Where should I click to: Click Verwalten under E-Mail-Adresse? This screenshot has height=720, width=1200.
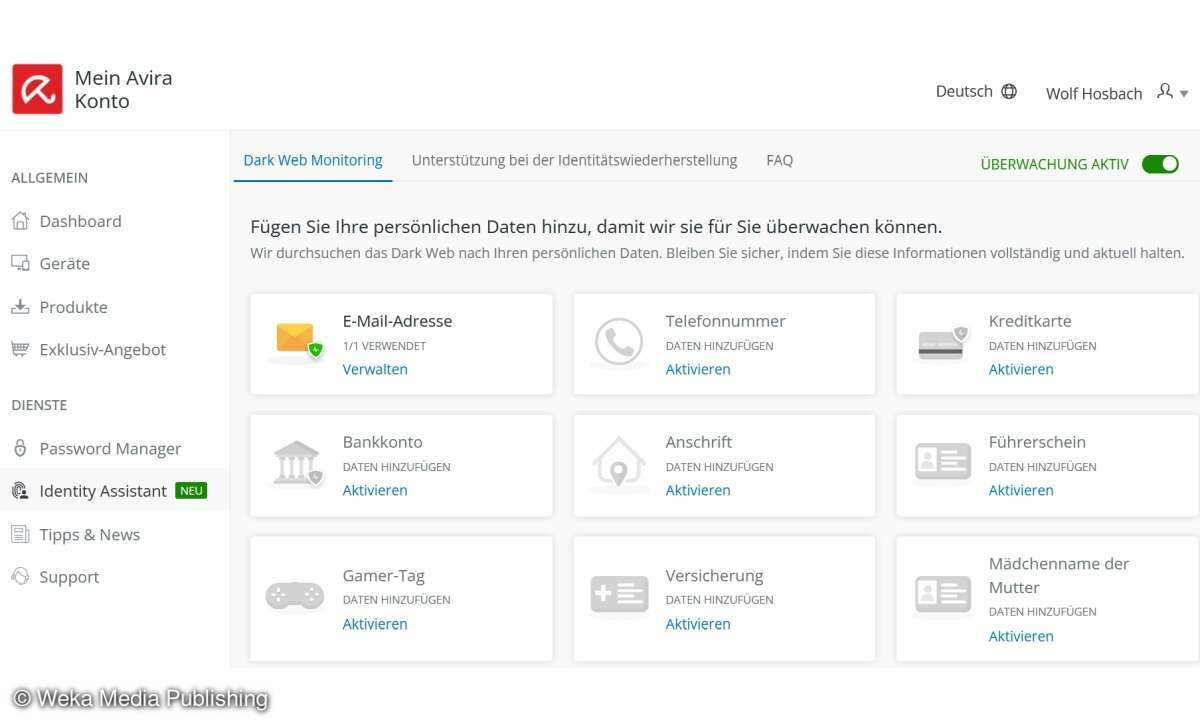375,369
